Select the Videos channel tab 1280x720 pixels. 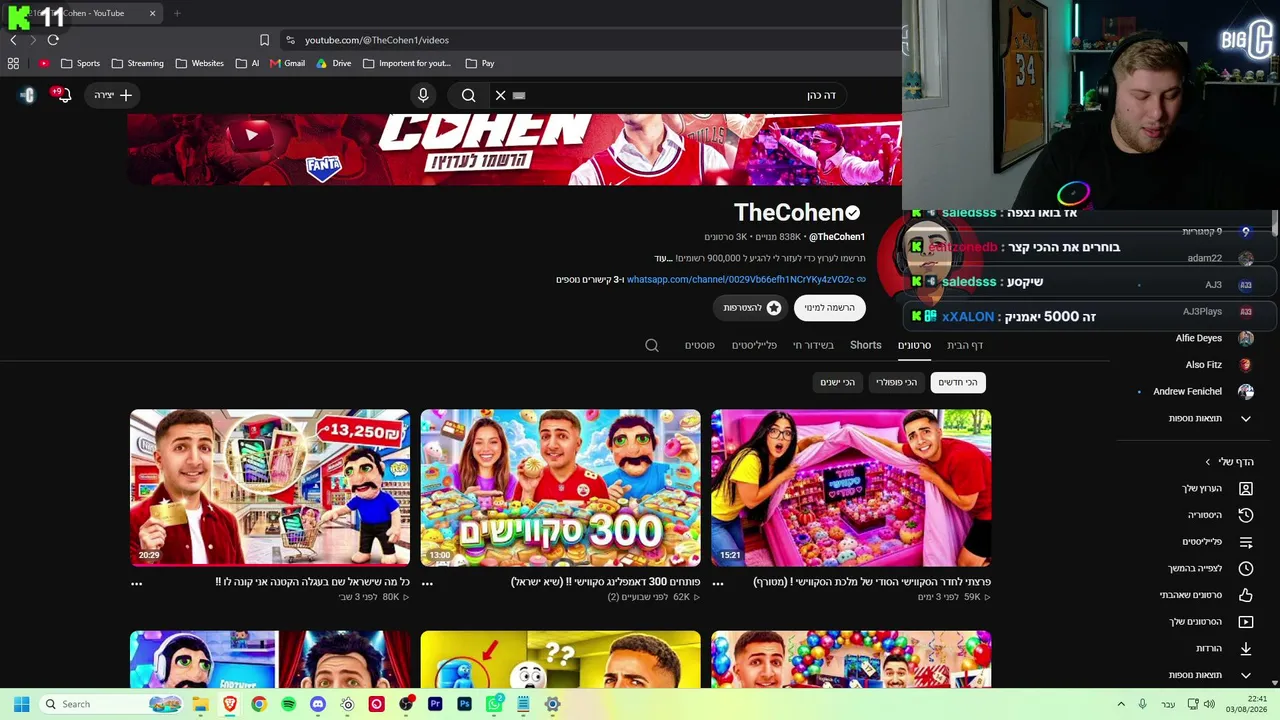coord(914,345)
